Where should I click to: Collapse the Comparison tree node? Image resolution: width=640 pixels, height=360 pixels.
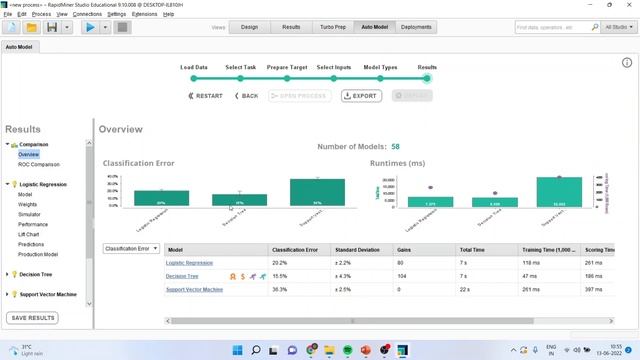[7, 144]
